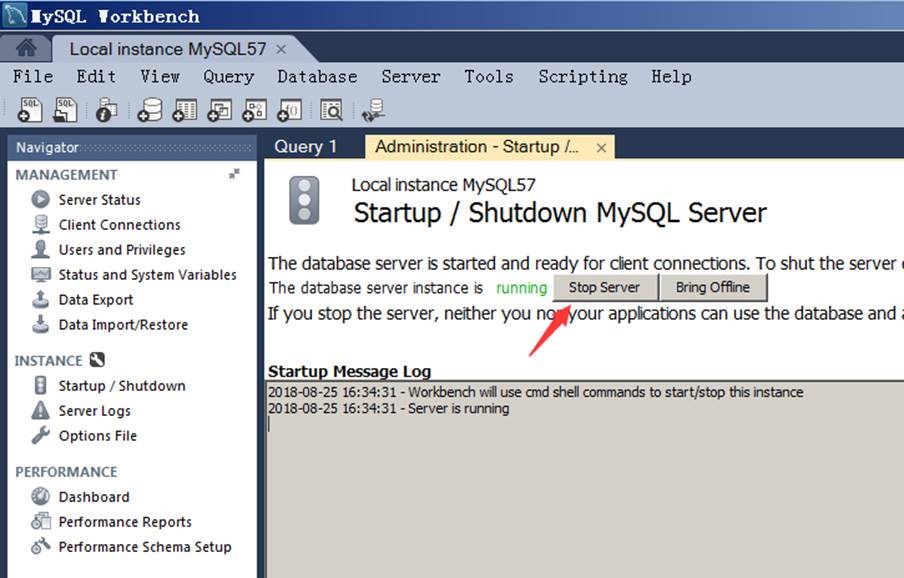
Task: Click the Dashboard gauge icon
Action: pyautogui.click(x=40, y=496)
